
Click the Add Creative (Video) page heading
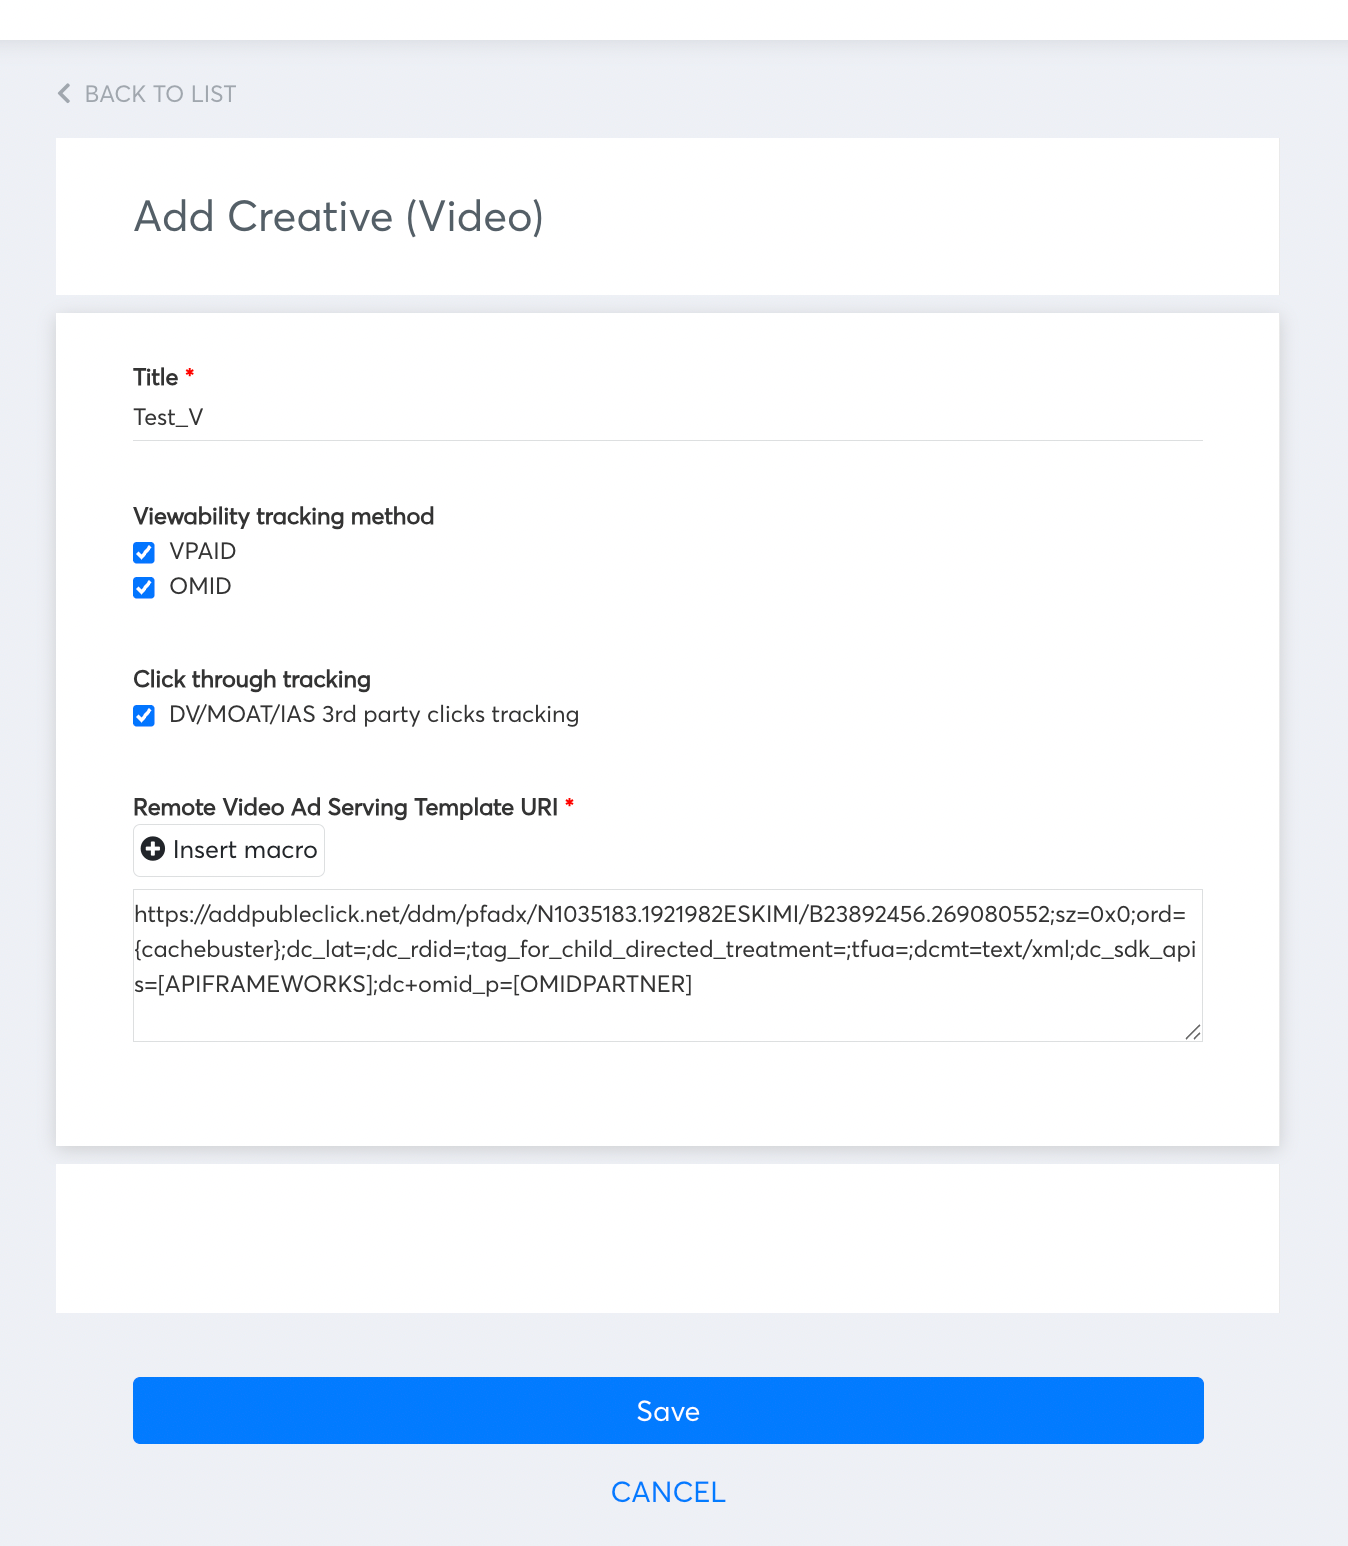[x=339, y=217]
